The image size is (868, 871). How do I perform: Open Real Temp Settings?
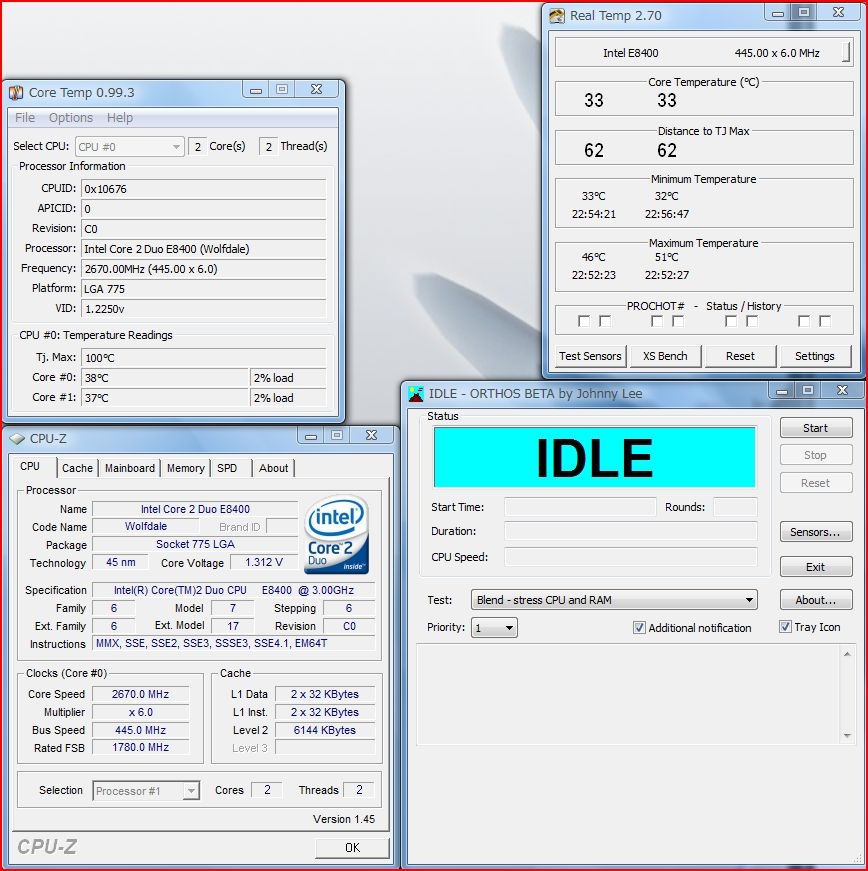click(815, 356)
